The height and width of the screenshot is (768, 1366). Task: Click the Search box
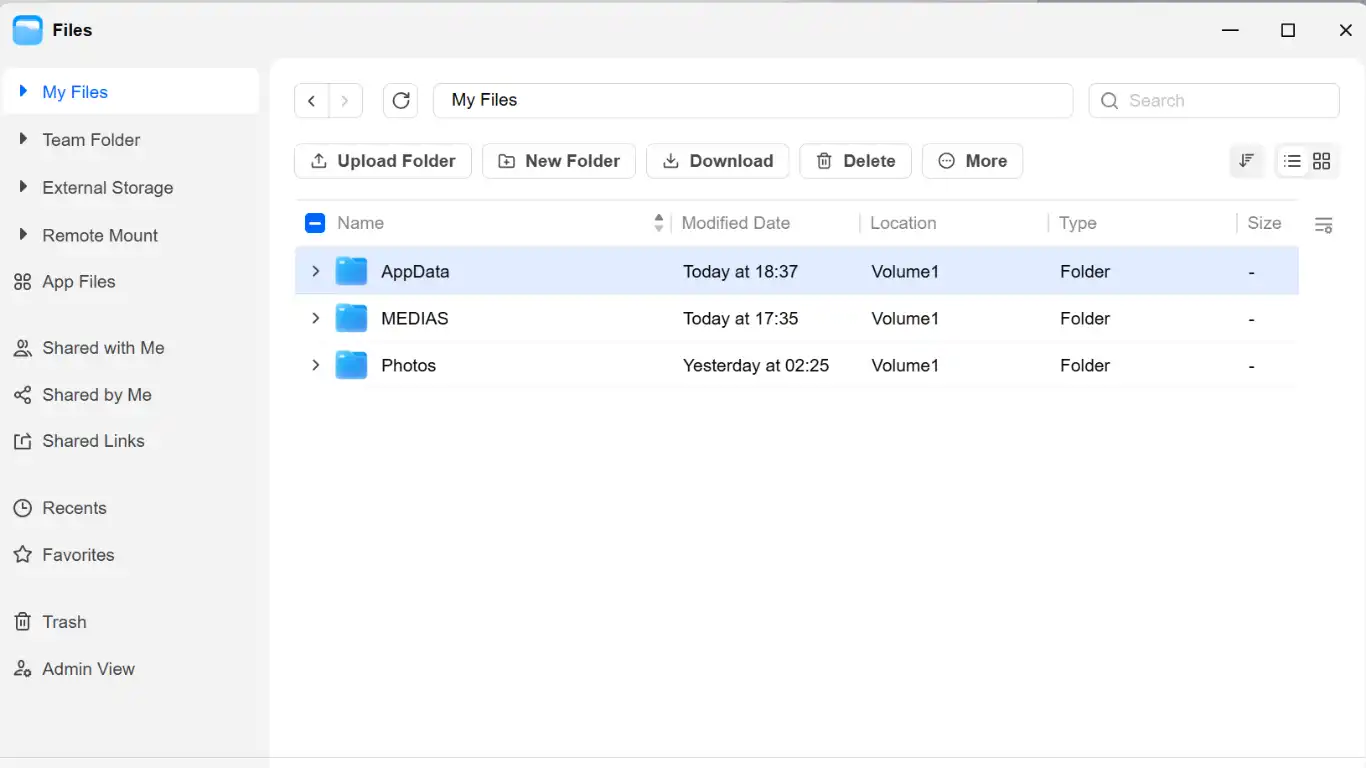pyautogui.click(x=1214, y=100)
